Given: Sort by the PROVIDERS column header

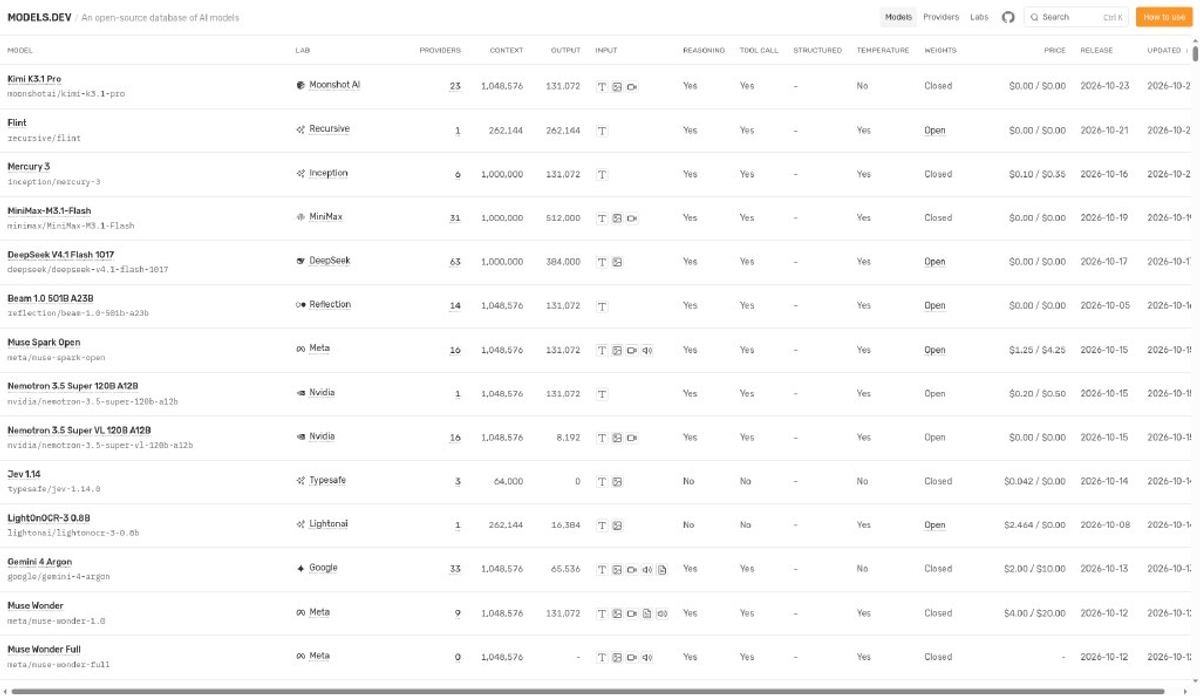Looking at the screenshot, I should click(440, 50).
